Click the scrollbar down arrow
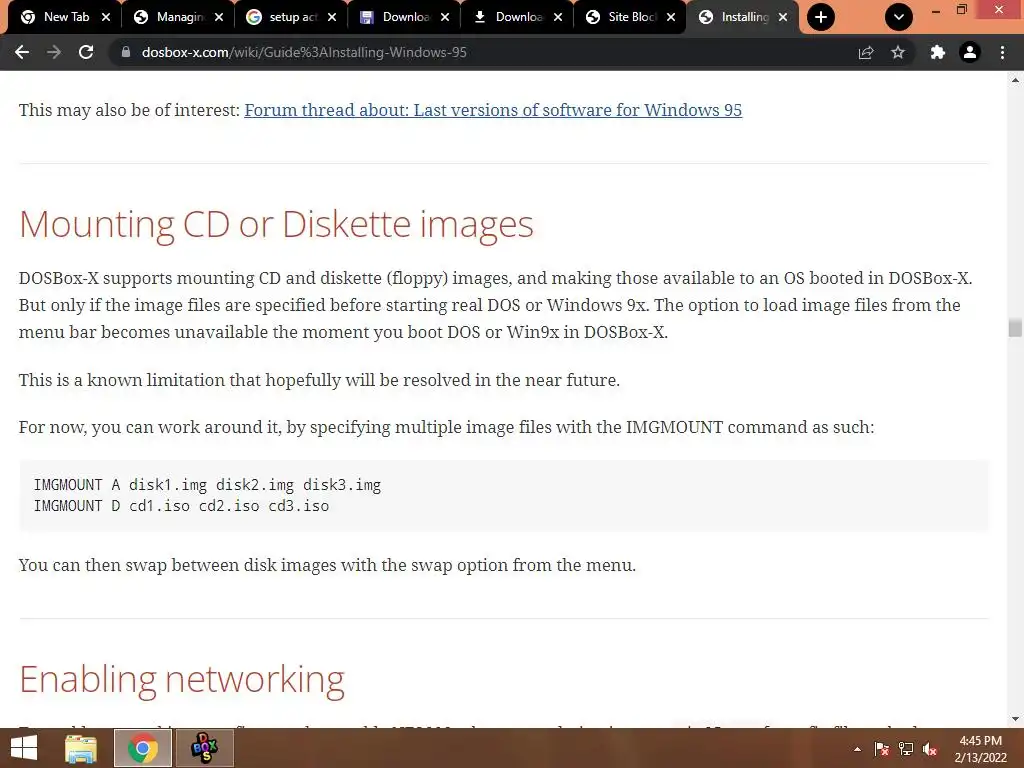The height and width of the screenshot is (768, 1024). [x=1015, y=719]
